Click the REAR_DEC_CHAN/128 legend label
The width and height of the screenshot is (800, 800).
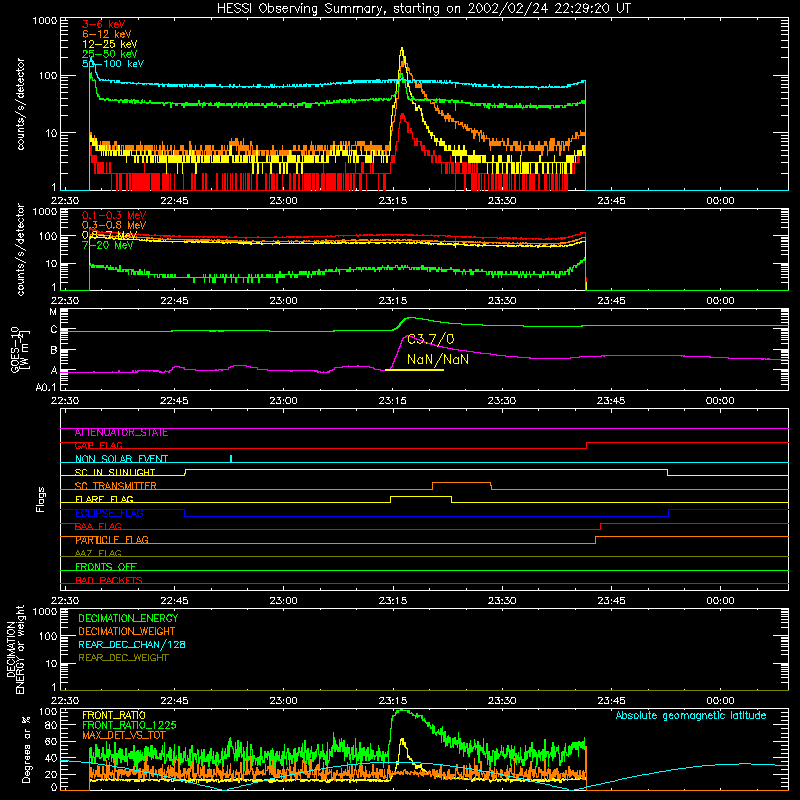coord(132,645)
